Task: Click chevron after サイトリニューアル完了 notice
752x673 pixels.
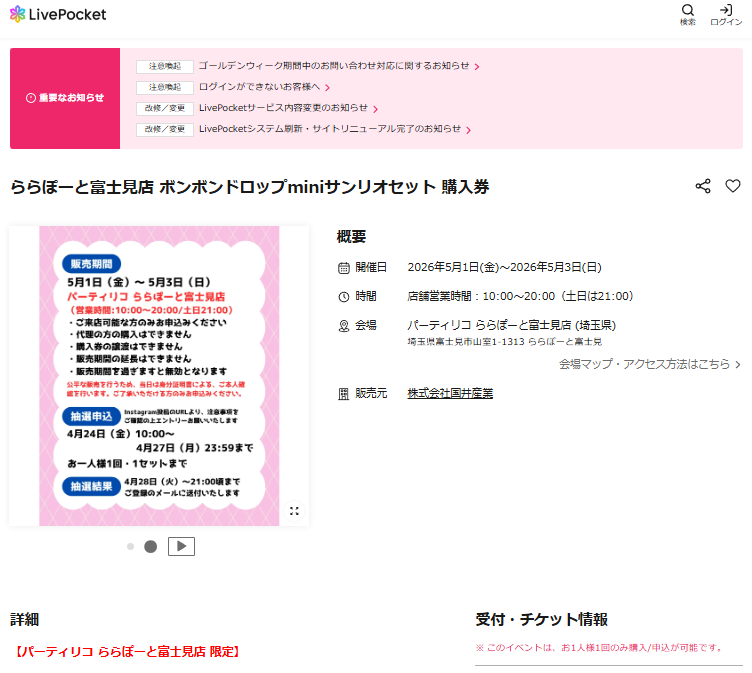Action: (x=469, y=130)
